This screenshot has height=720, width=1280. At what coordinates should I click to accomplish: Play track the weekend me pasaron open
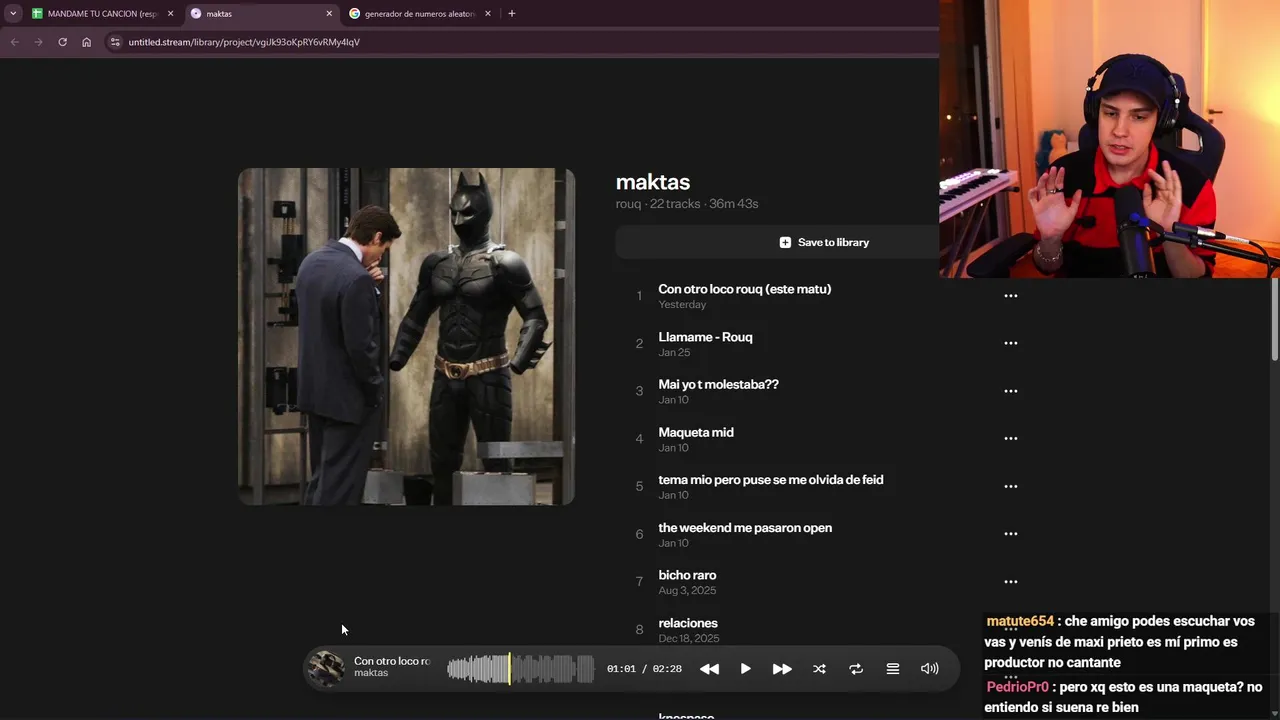point(745,528)
